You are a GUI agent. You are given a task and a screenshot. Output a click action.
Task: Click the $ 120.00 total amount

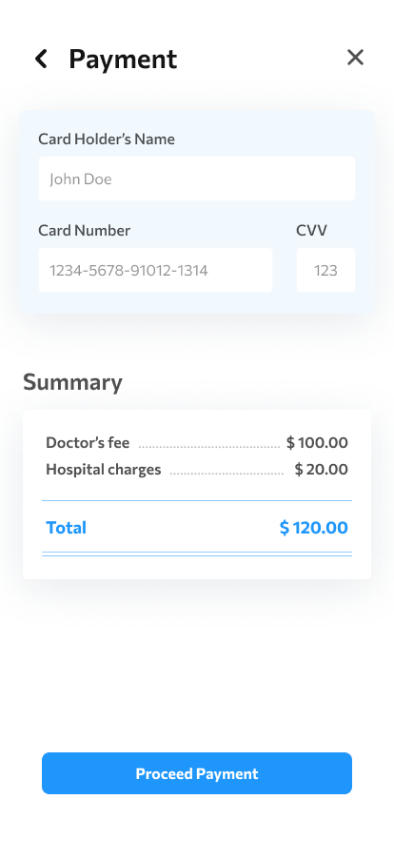click(314, 527)
